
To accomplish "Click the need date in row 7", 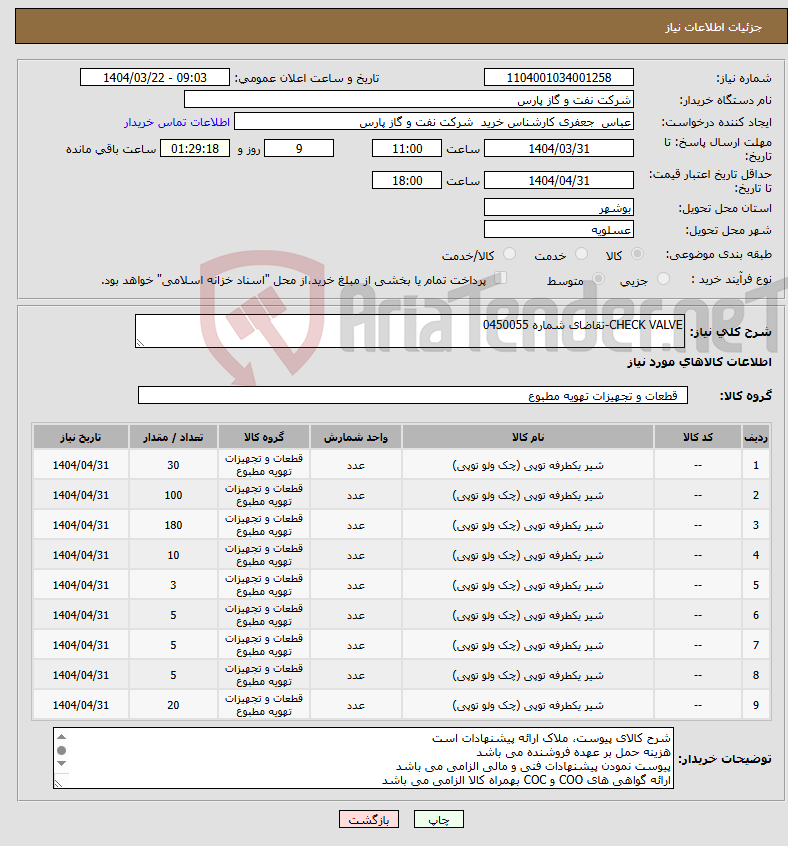I will click(x=81, y=645).
